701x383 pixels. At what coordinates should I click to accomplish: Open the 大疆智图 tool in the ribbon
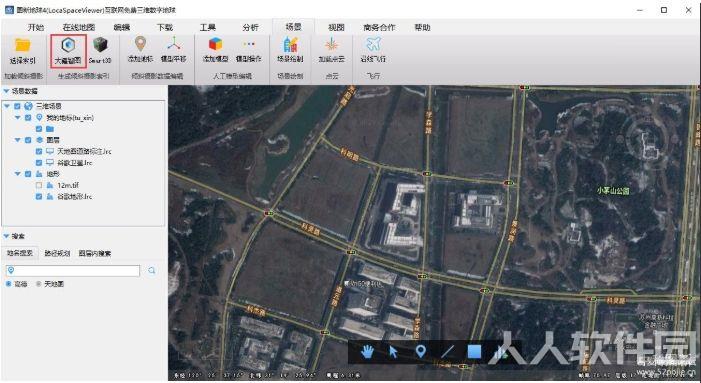(68, 51)
